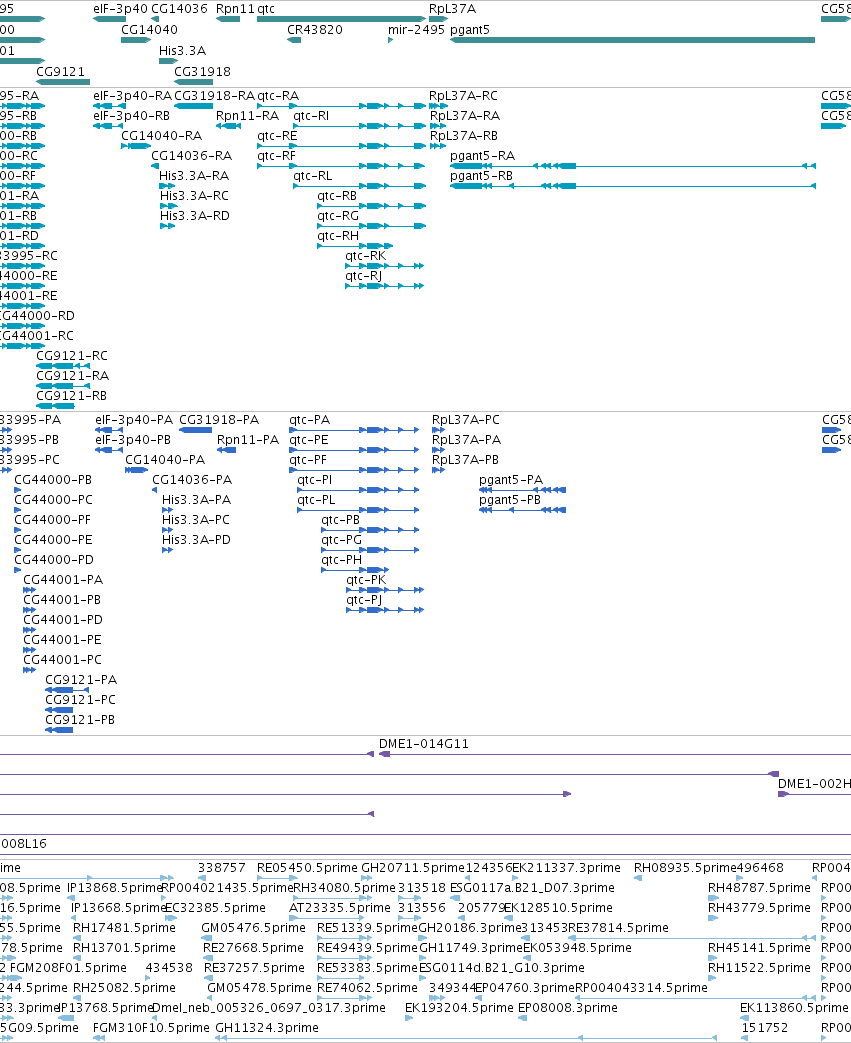Click the teal qtc gene span bar
Image resolution: width=851 pixels, height=1043 pixels.
(x=341, y=19)
